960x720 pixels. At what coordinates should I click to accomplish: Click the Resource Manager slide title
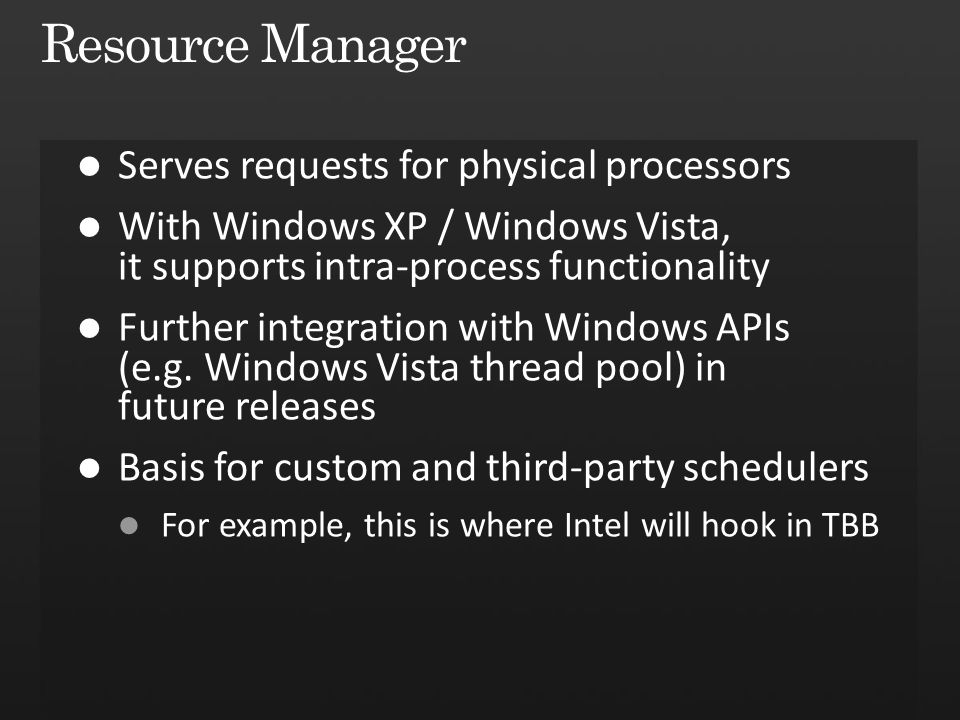(x=253, y=47)
